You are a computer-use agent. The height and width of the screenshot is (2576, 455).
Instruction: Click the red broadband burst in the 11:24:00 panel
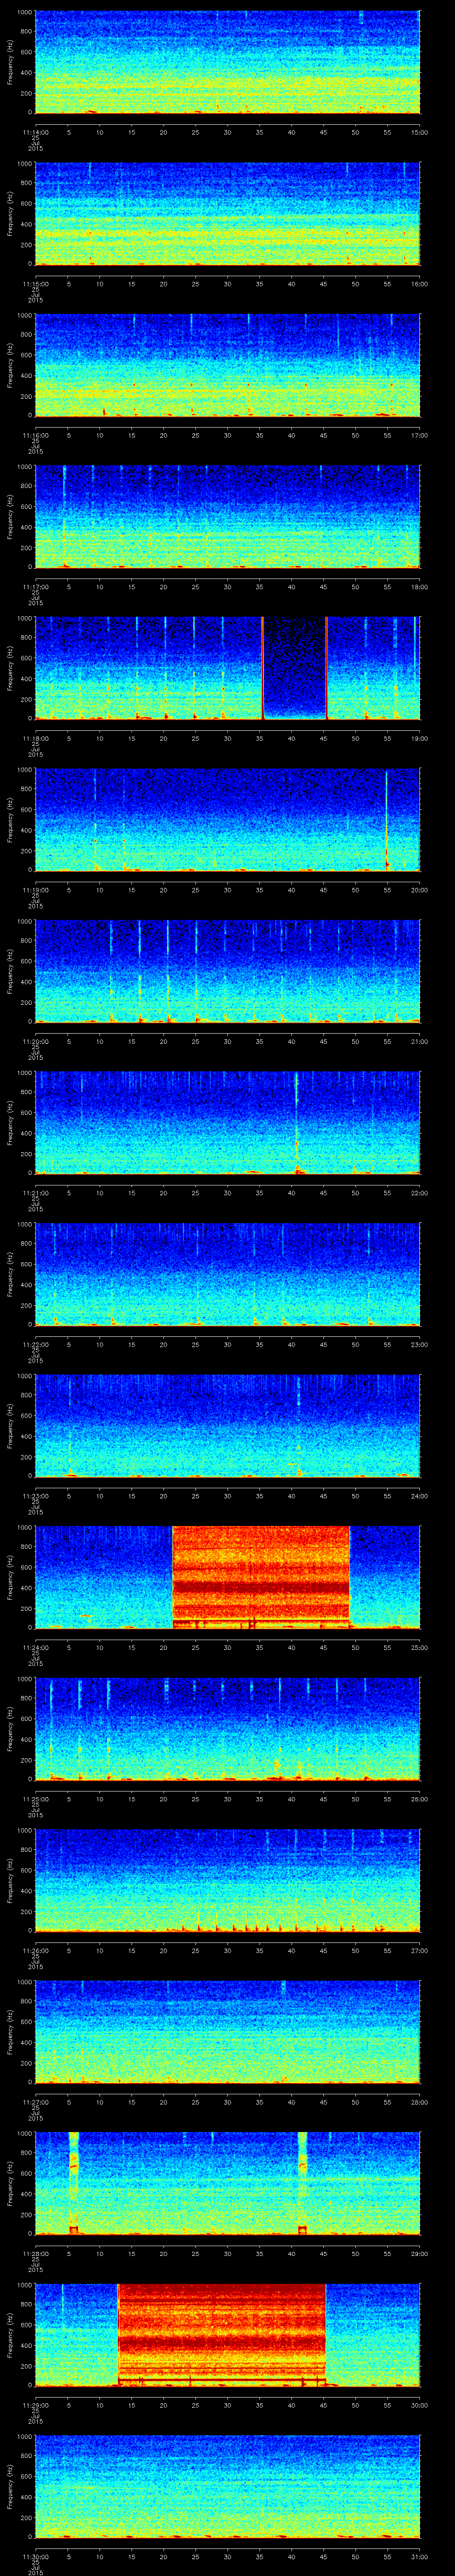click(261, 1578)
